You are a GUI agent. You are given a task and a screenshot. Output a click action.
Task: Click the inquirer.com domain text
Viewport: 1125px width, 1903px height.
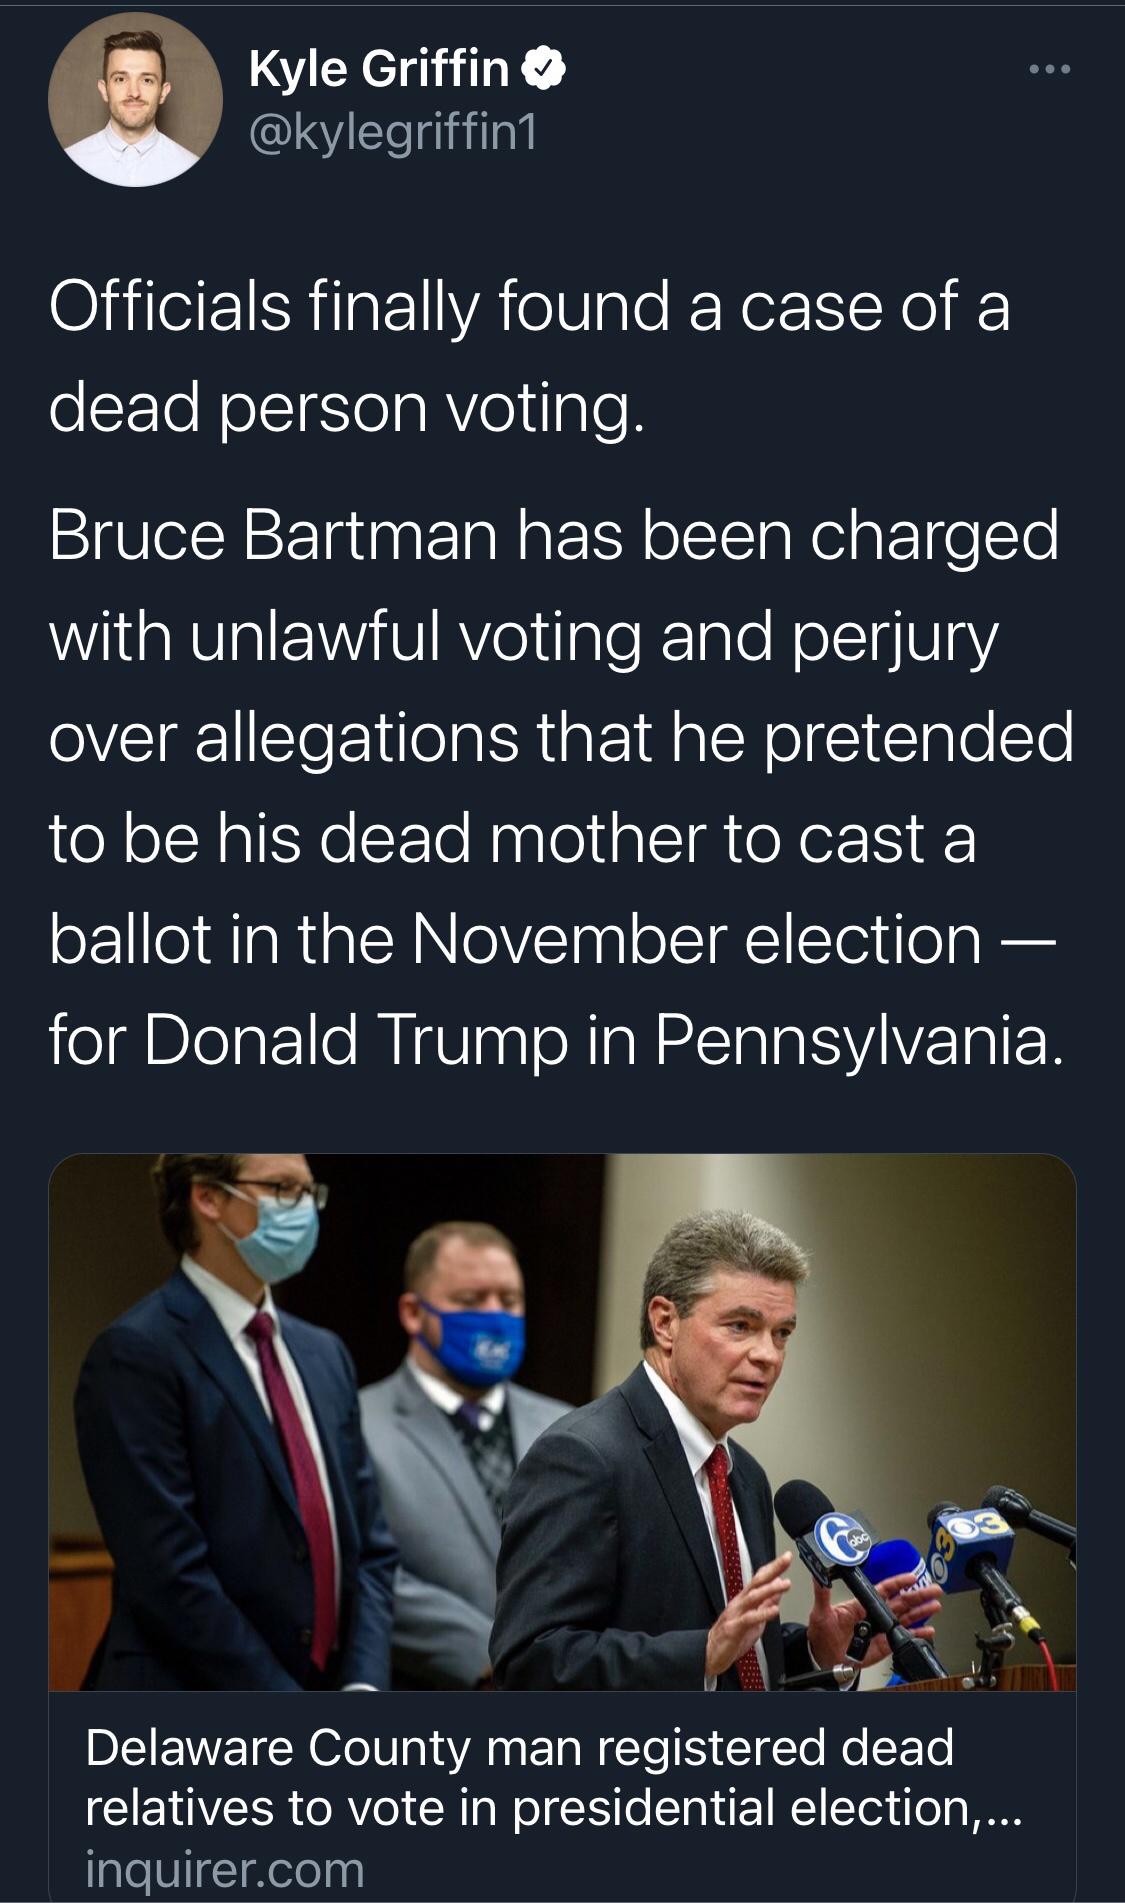pos(225,1868)
